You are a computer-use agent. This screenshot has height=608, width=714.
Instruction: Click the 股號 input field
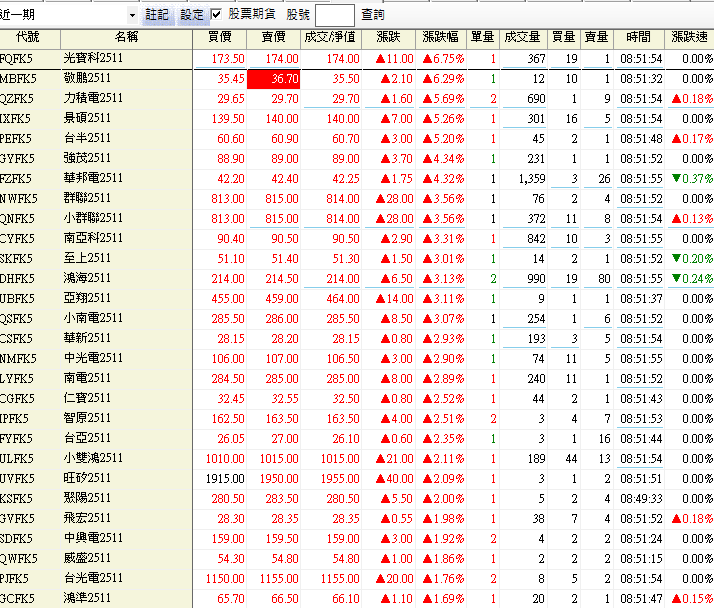334,15
